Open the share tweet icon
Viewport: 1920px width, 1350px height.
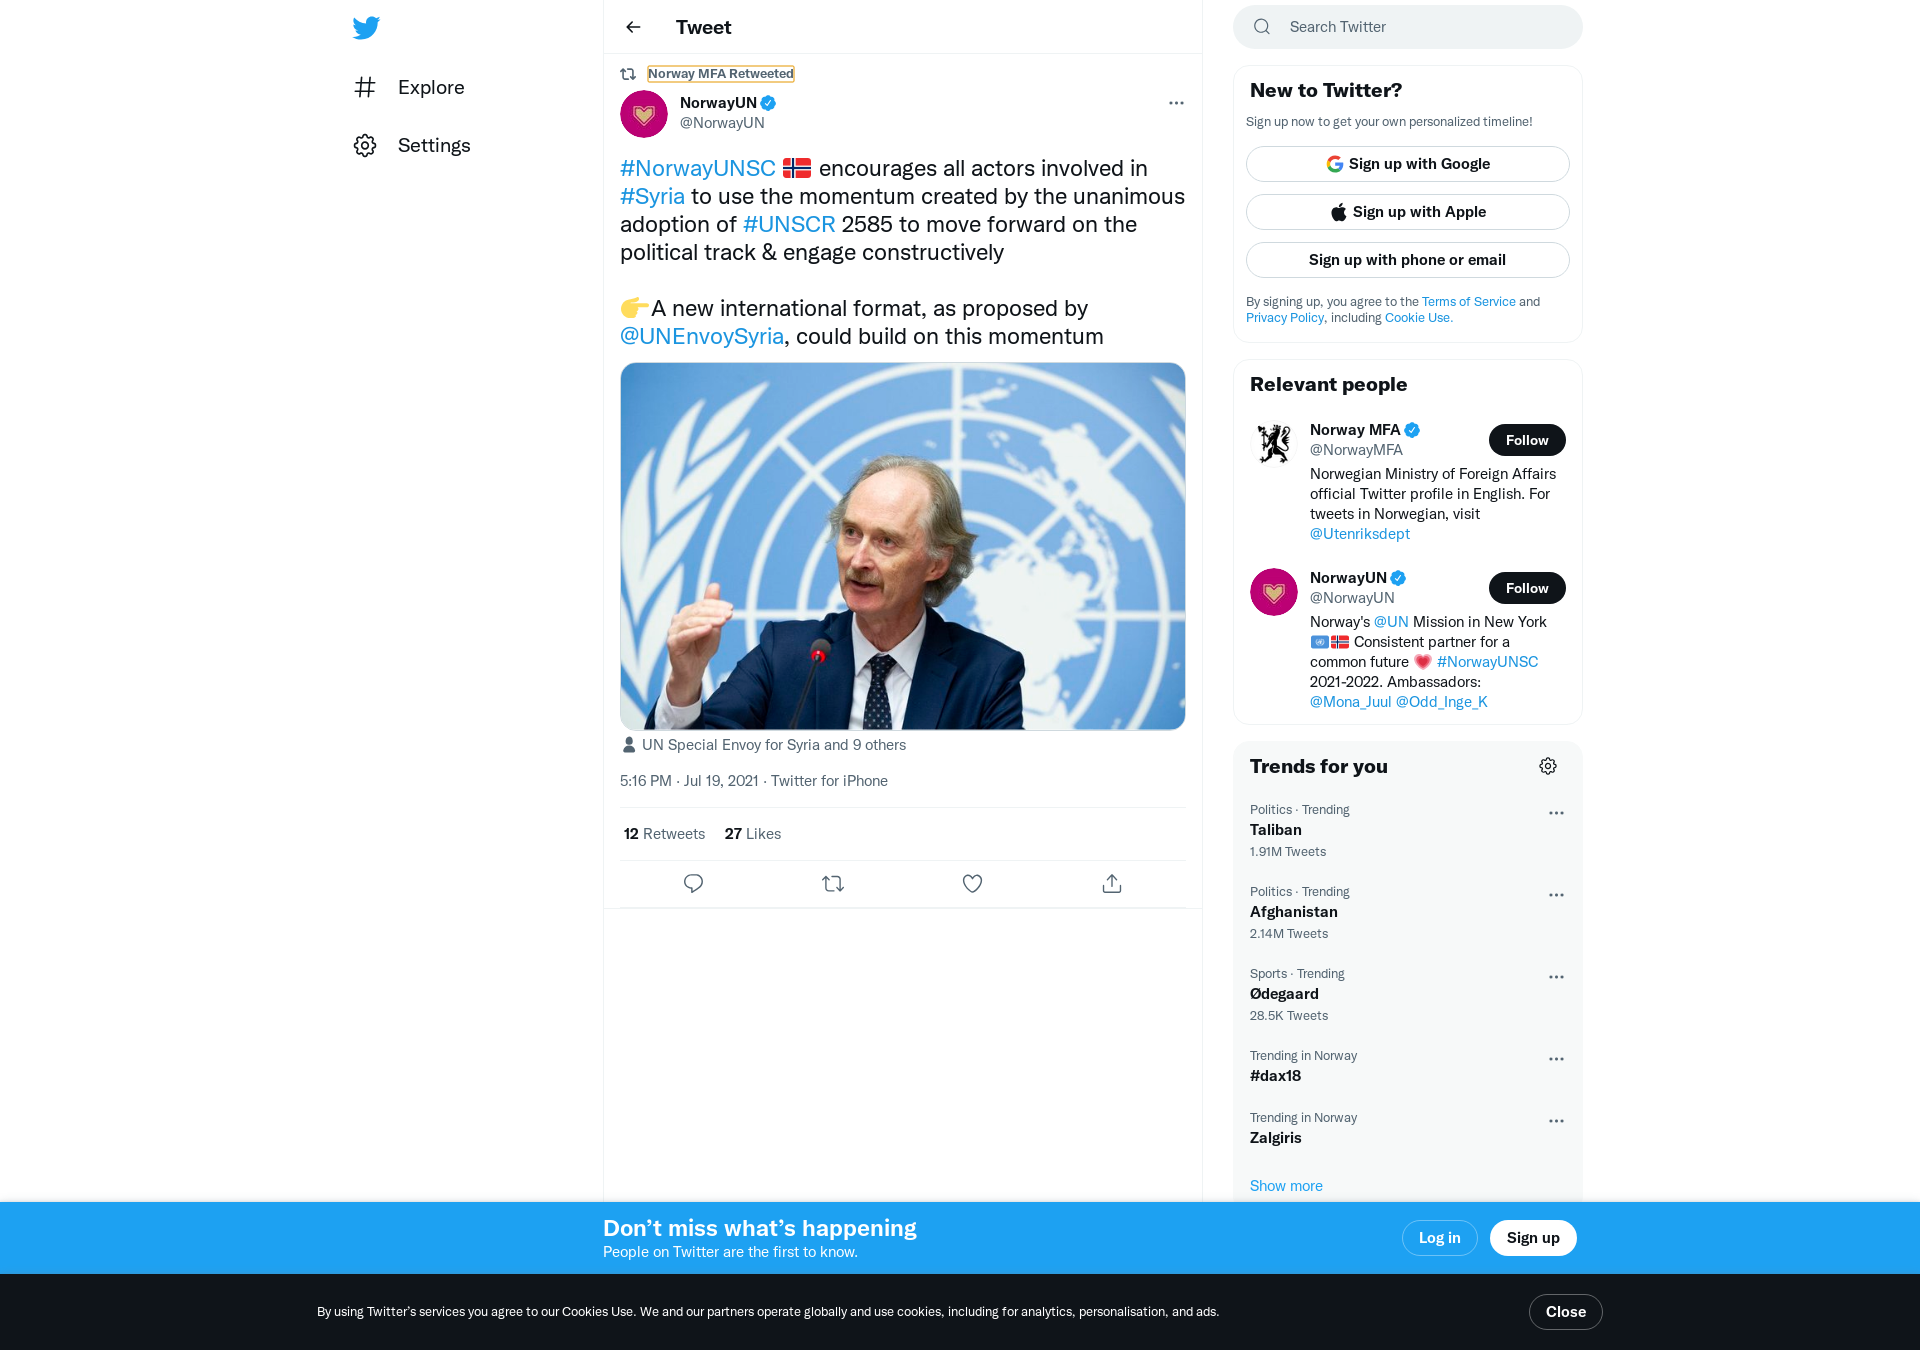1112,883
